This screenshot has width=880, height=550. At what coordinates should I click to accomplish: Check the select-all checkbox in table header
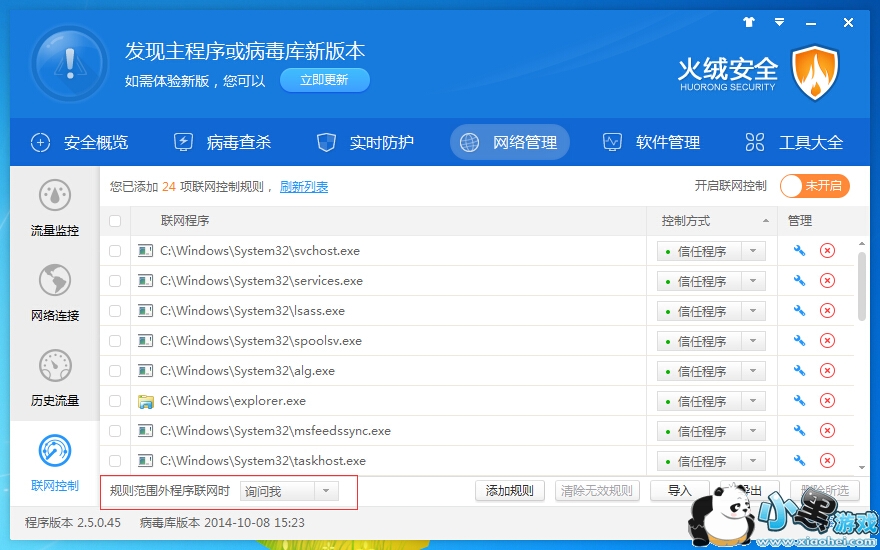115,221
